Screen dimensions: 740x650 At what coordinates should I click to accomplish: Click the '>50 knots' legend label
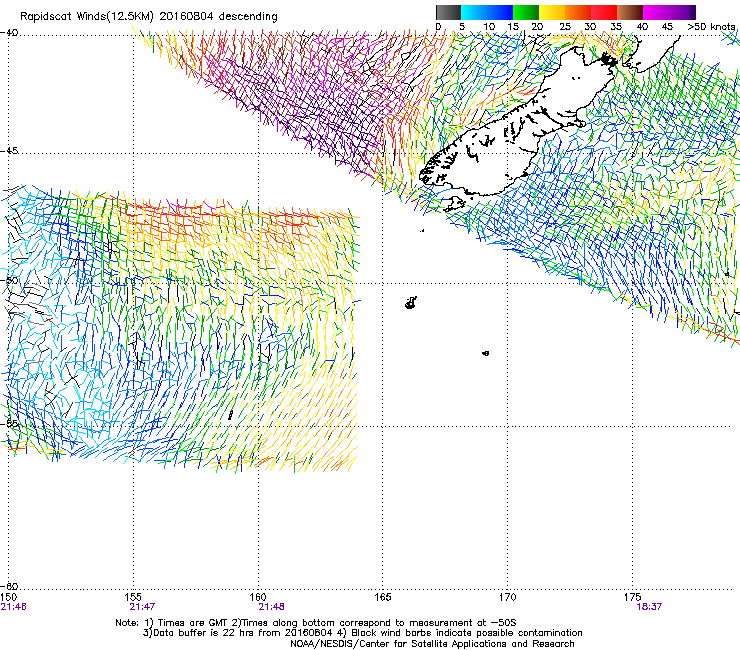[x=711, y=26]
